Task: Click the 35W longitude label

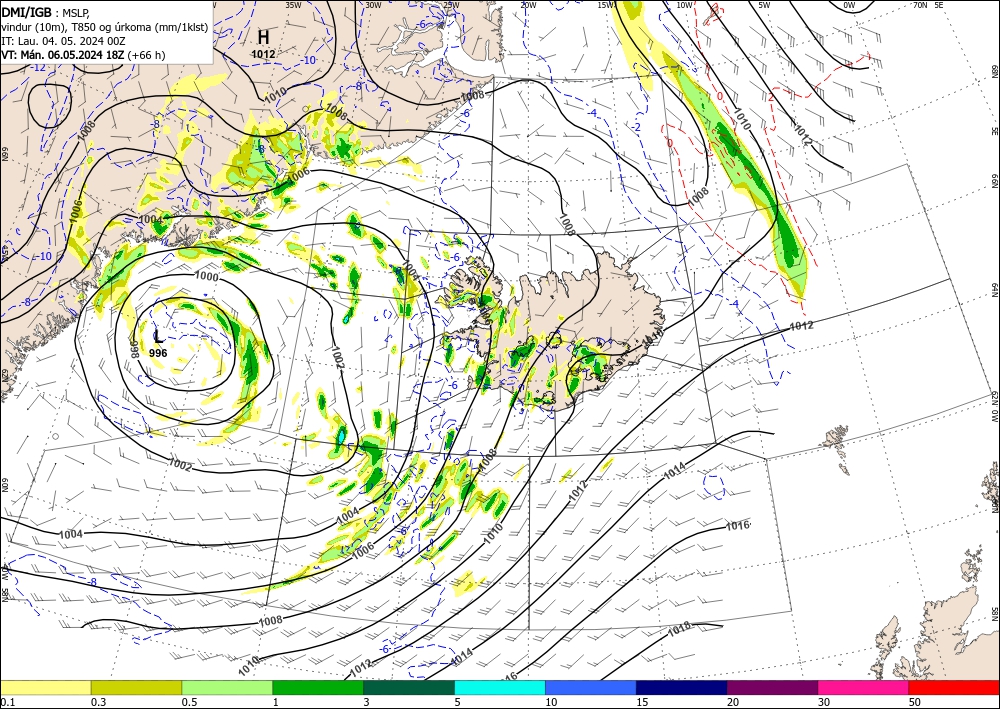Action: click(x=293, y=5)
